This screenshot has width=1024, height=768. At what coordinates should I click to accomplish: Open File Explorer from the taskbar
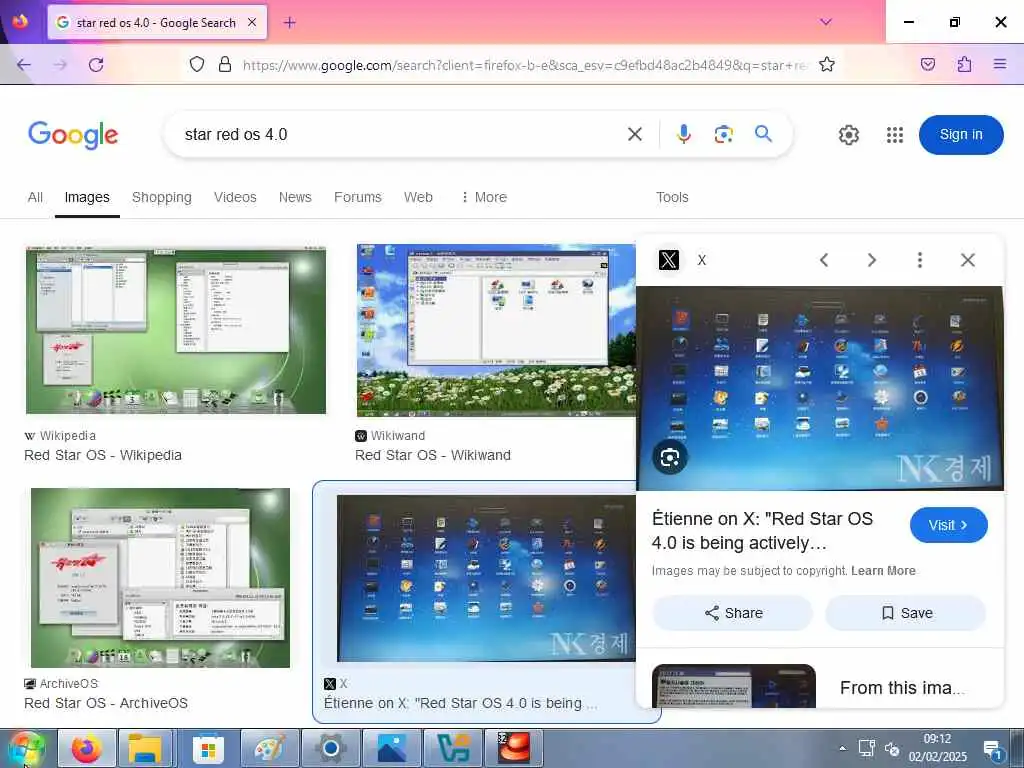(x=147, y=748)
